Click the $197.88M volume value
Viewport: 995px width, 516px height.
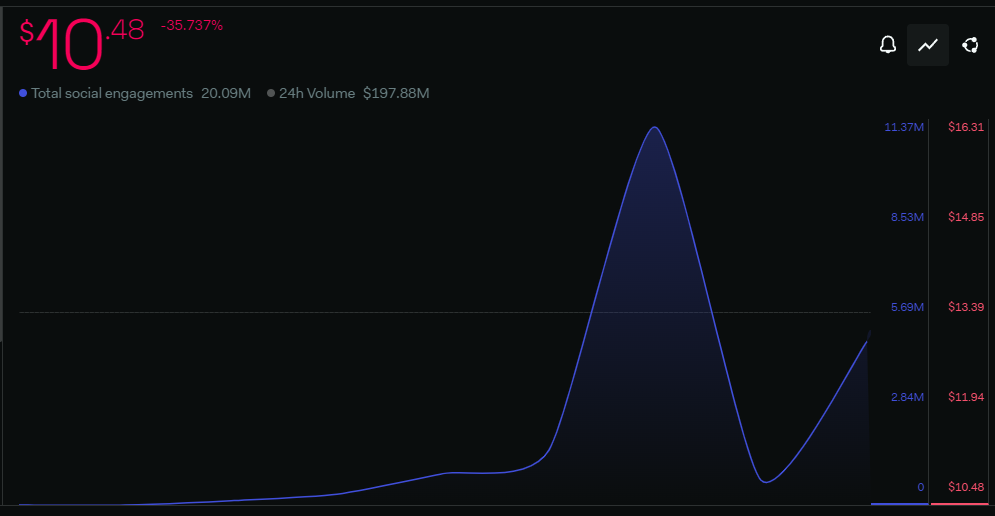[x=396, y=93]
